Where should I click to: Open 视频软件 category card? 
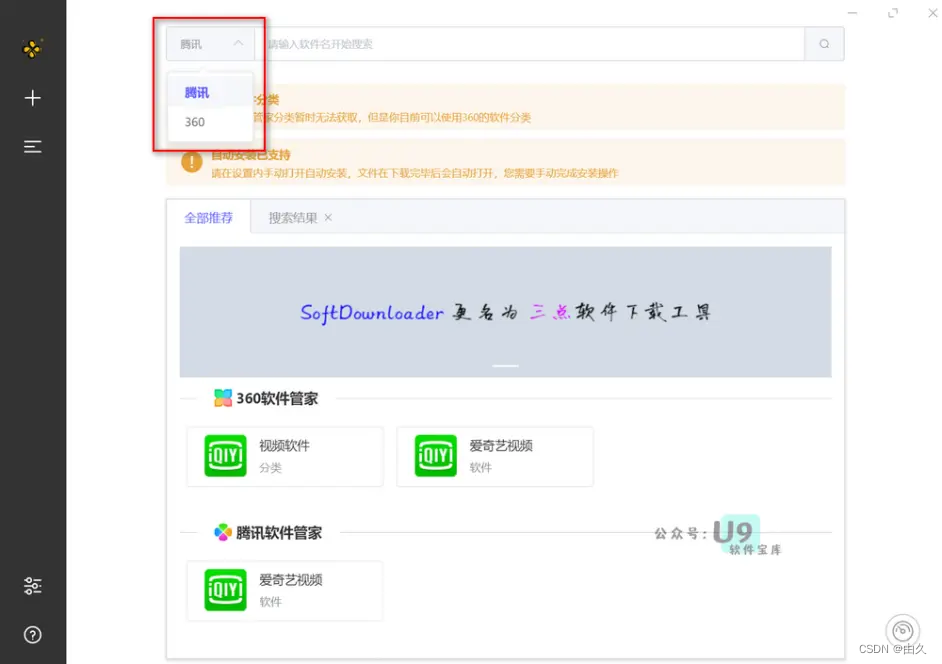285,457
